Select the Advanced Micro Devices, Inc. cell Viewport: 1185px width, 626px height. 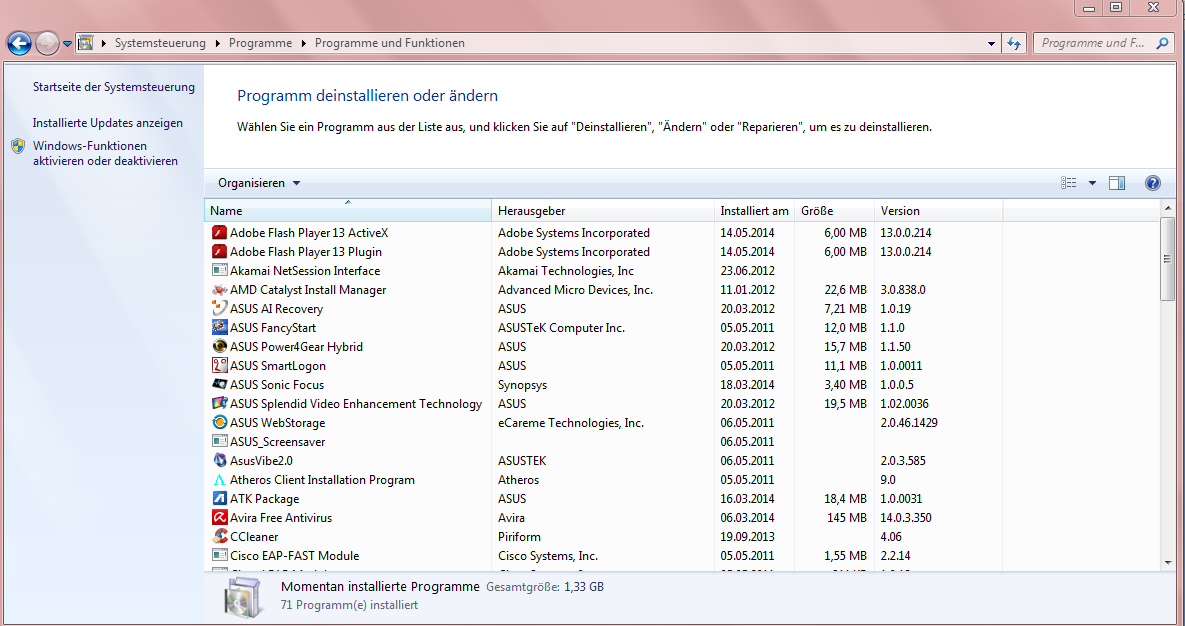(575, 290)
